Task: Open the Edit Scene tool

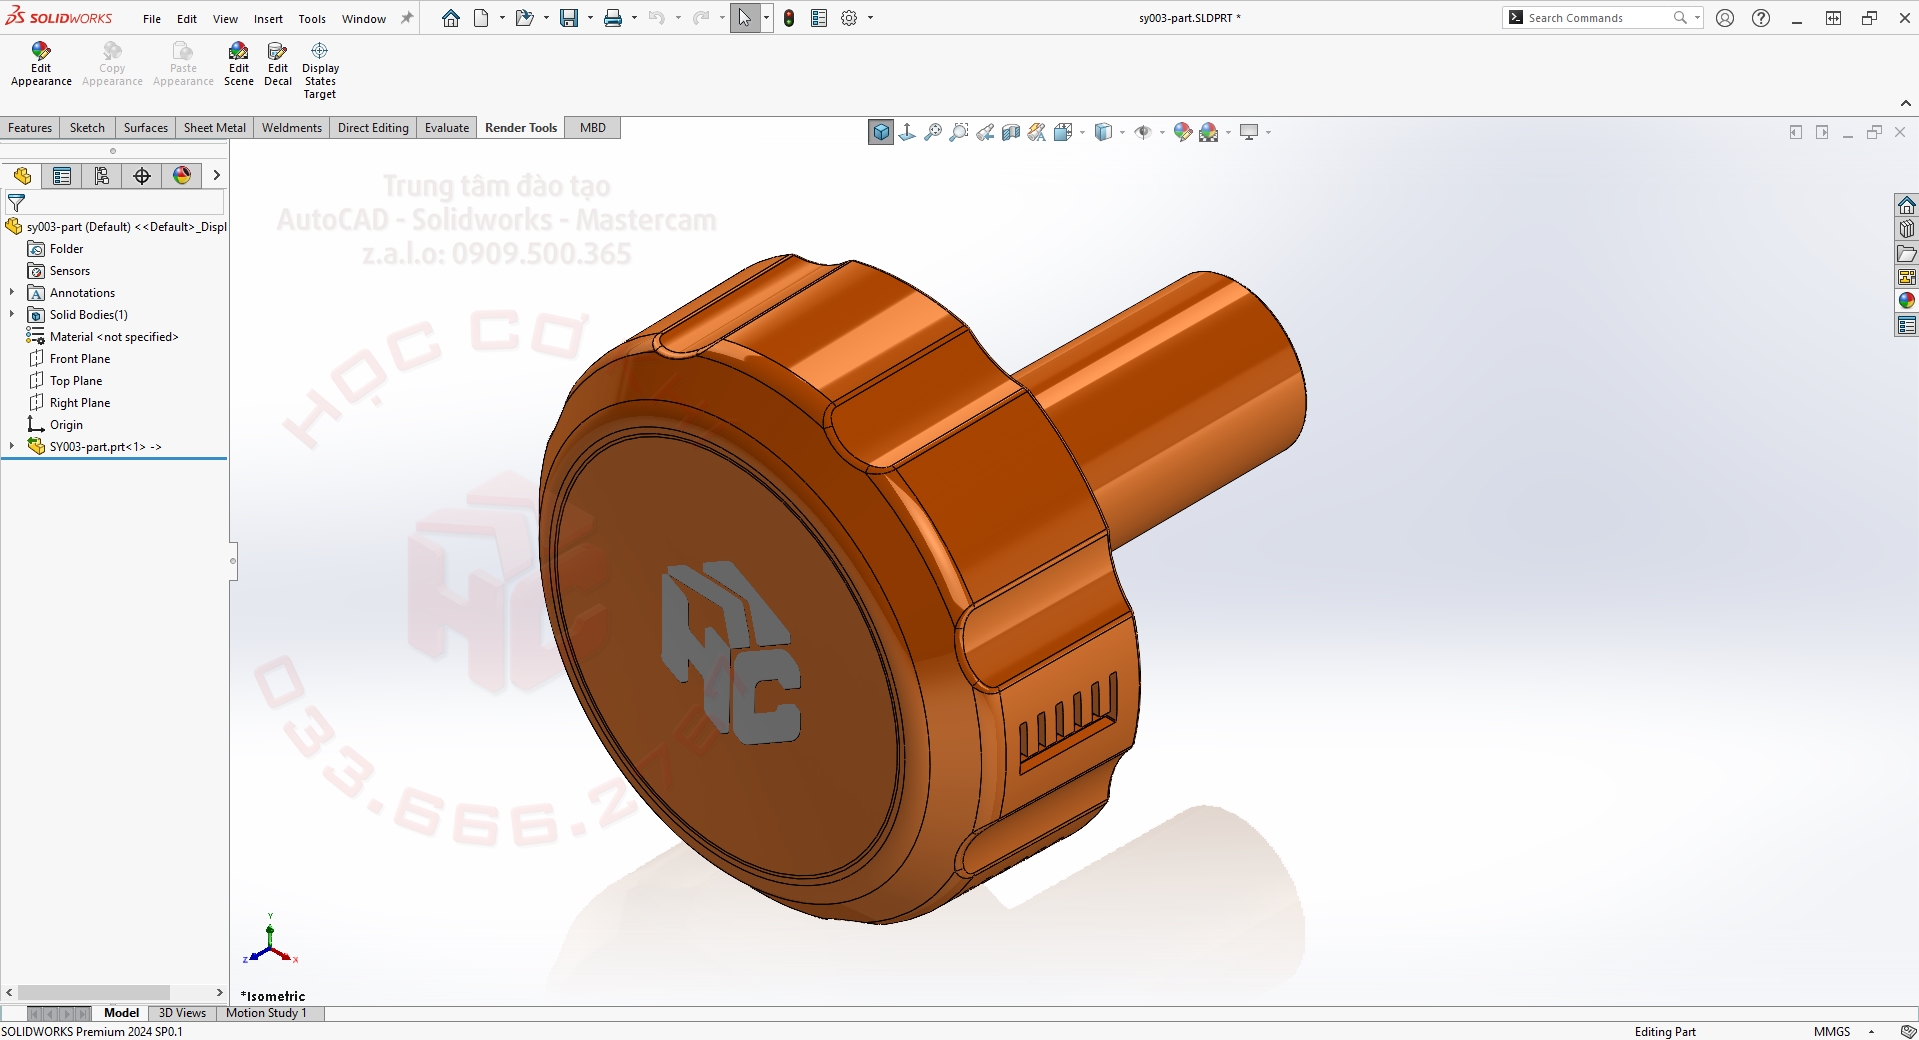Action: pyautogui.click(x=239, y=65)
